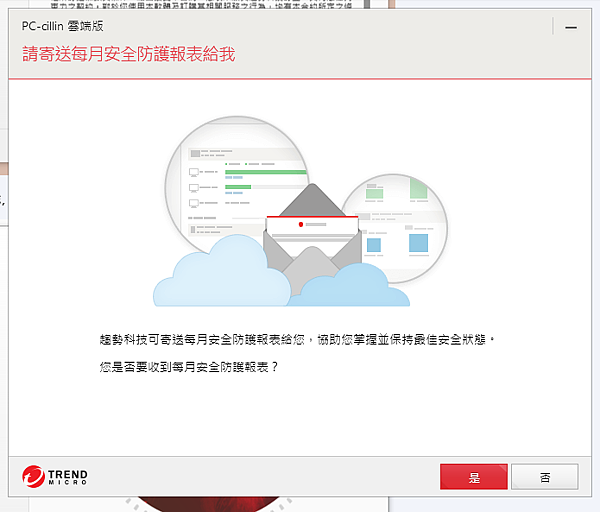Minimize the PC-cillin dialog window
This screenshot has height=512, width=600.
click(x=571, y=27)
